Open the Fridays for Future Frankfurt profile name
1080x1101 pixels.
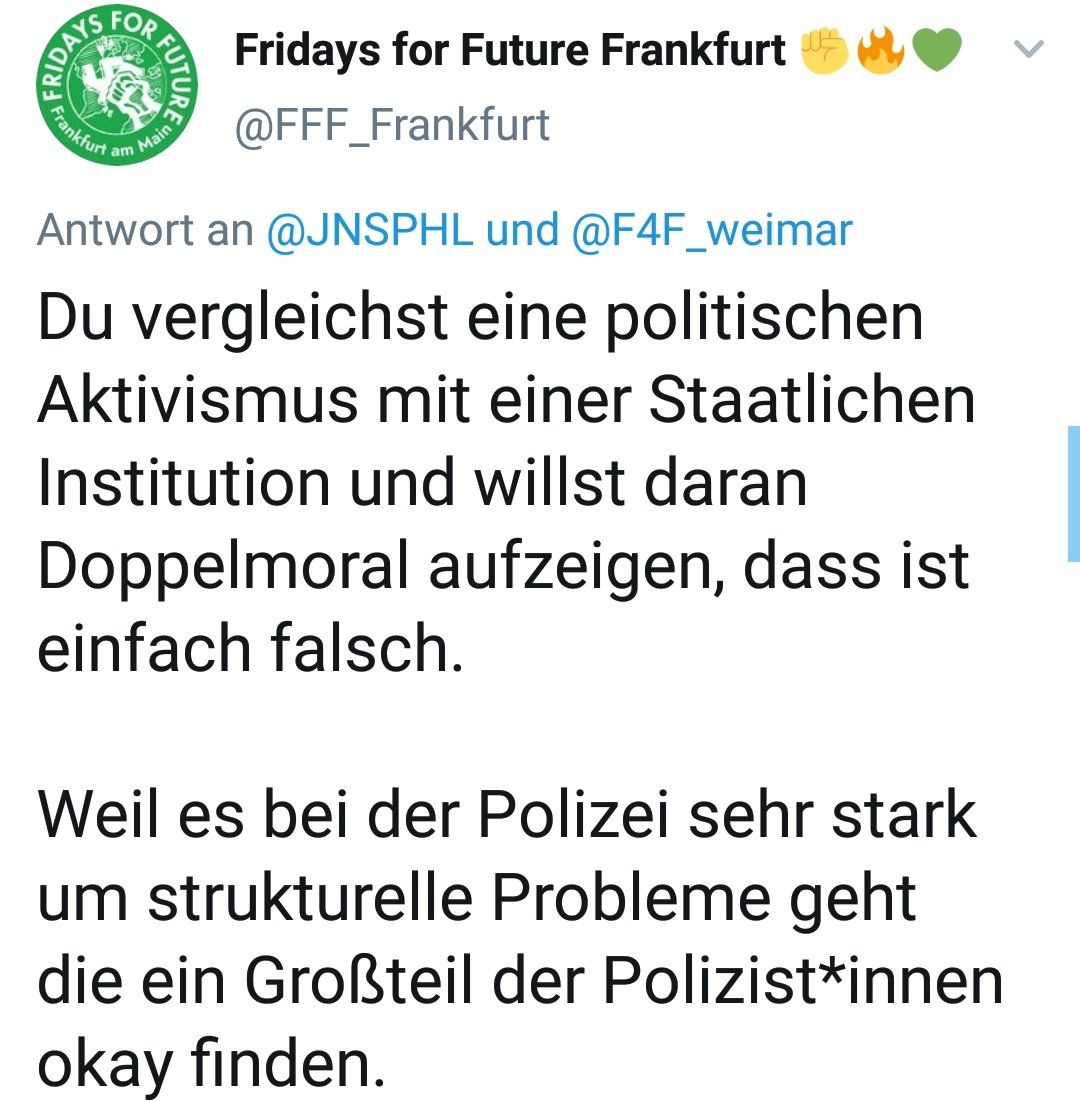tap(510, 51)
